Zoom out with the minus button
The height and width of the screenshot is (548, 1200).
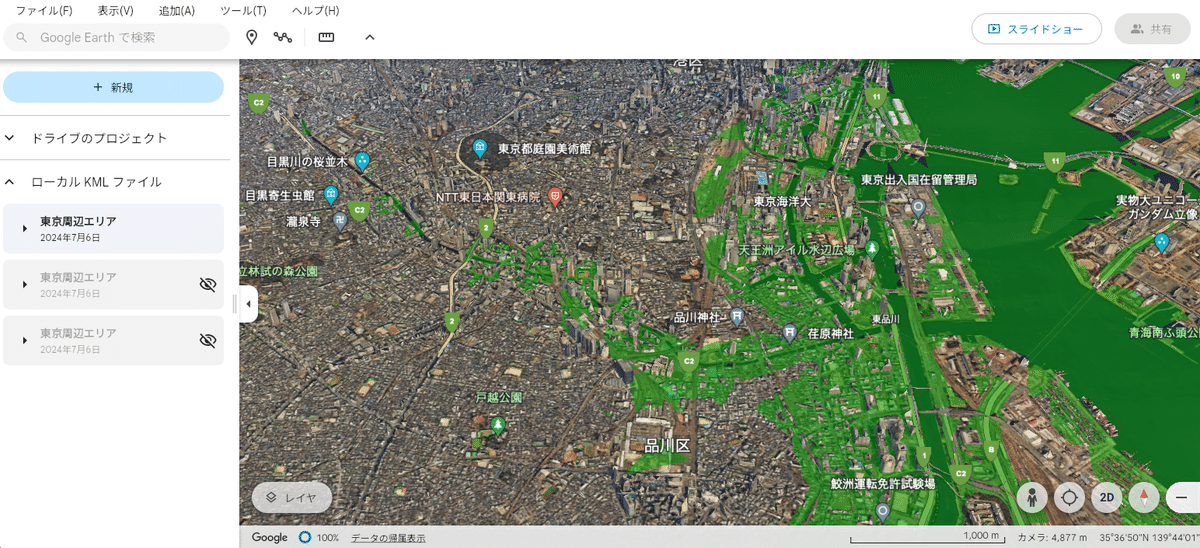1182,497
